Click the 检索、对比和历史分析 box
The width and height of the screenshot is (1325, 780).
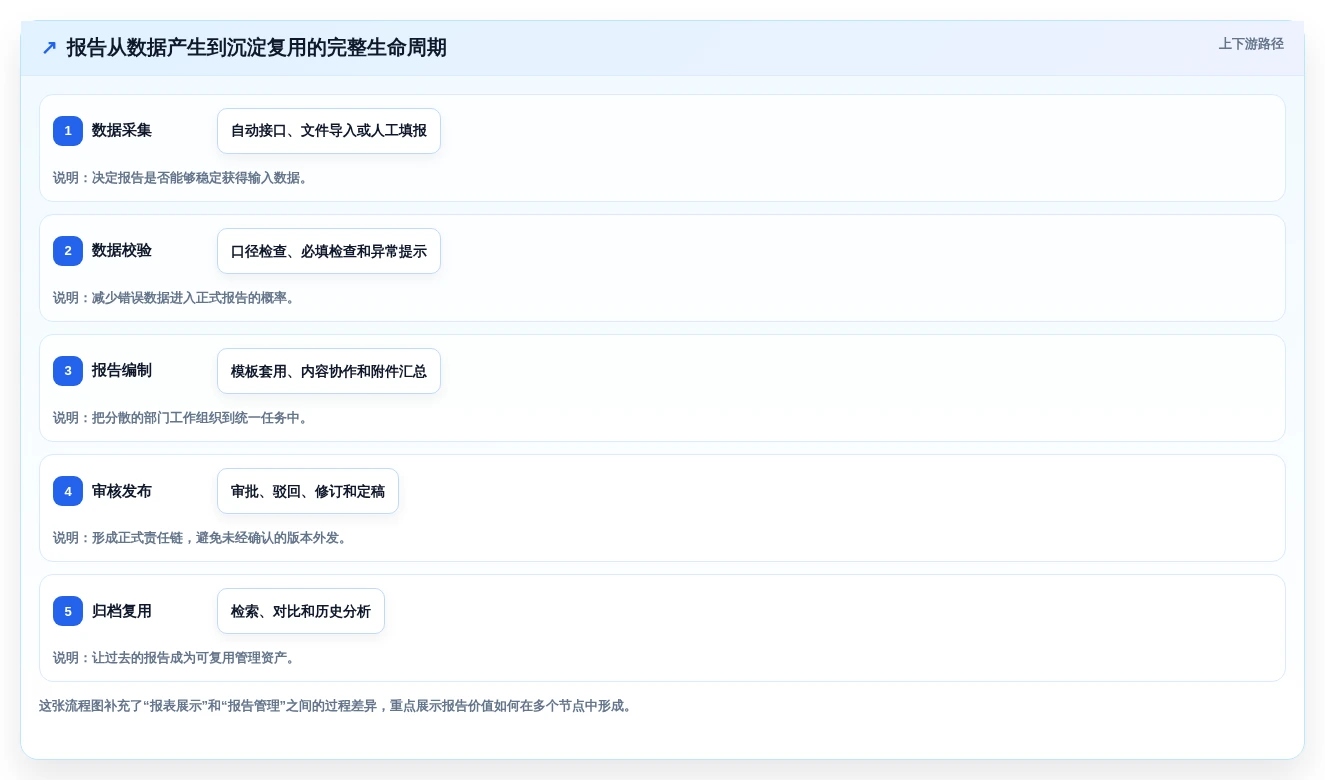(x=301, y=611)
